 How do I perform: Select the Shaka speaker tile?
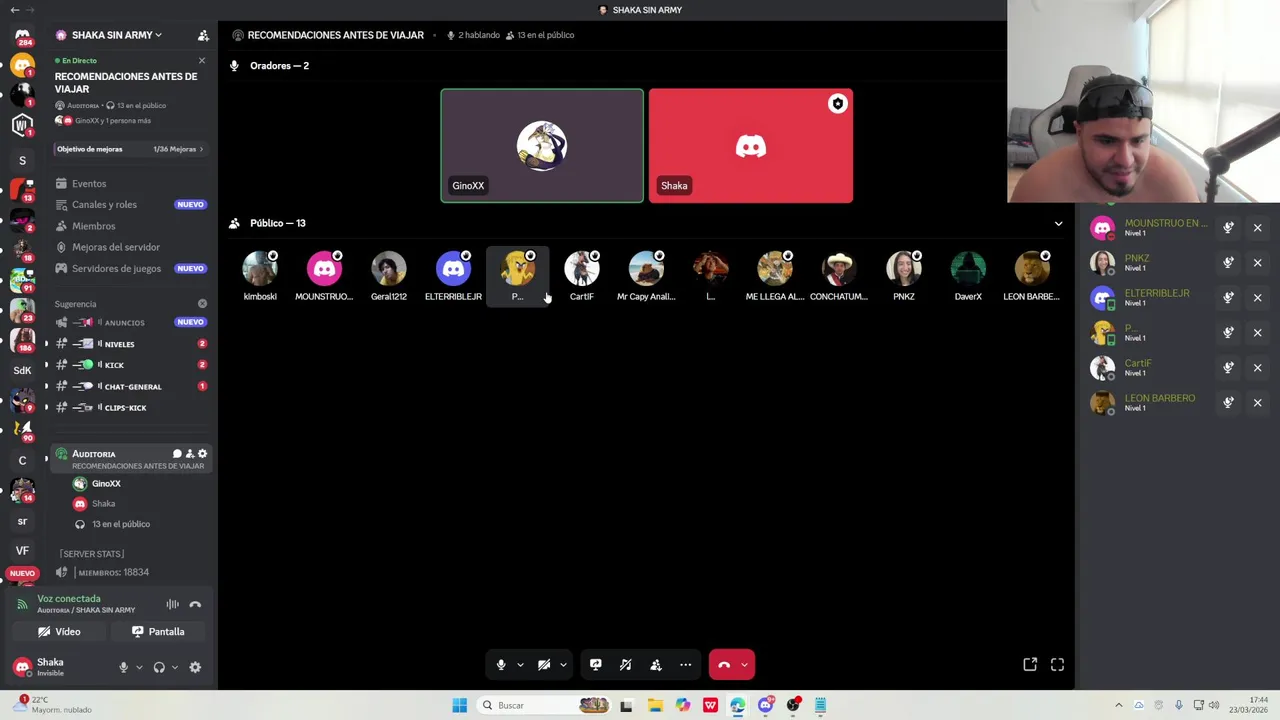751,146
